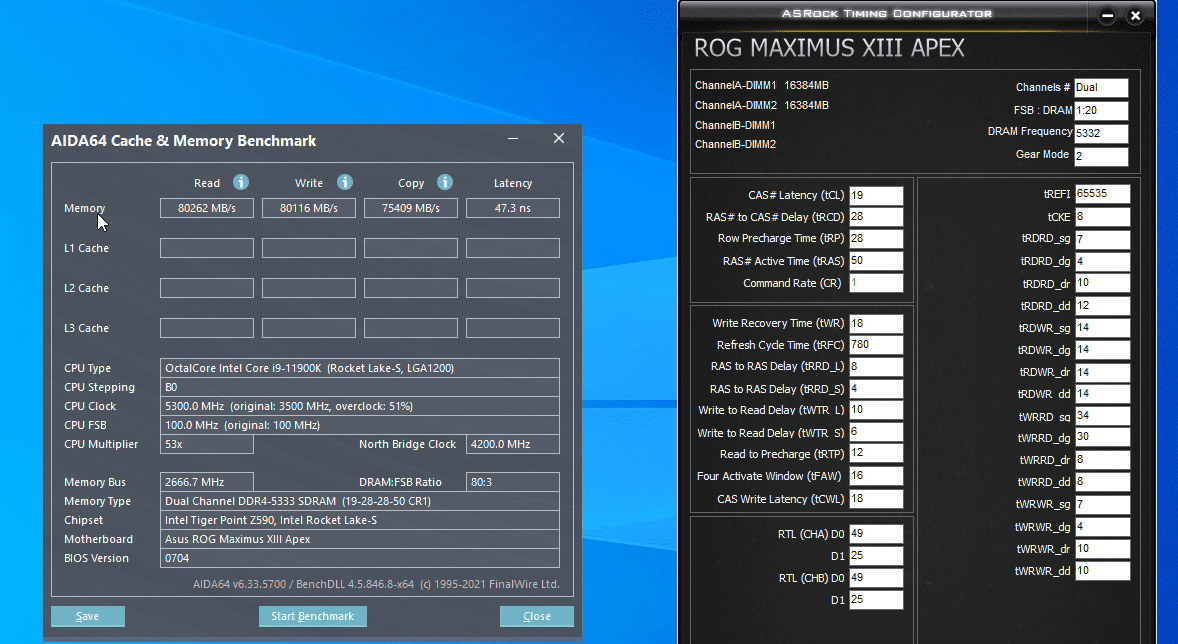
Task: Click the CAS# Latency (tCL) field
Action: [x=876, y=195]
